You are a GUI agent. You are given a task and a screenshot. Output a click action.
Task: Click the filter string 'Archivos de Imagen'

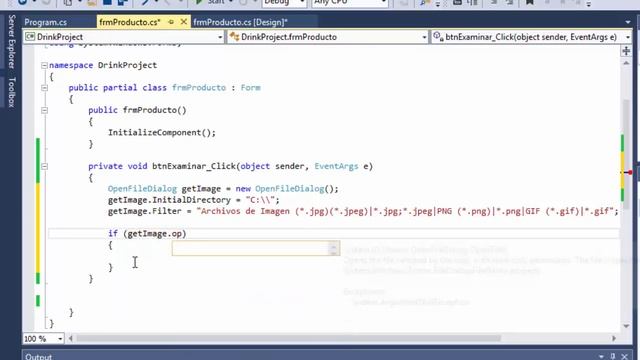245,211
